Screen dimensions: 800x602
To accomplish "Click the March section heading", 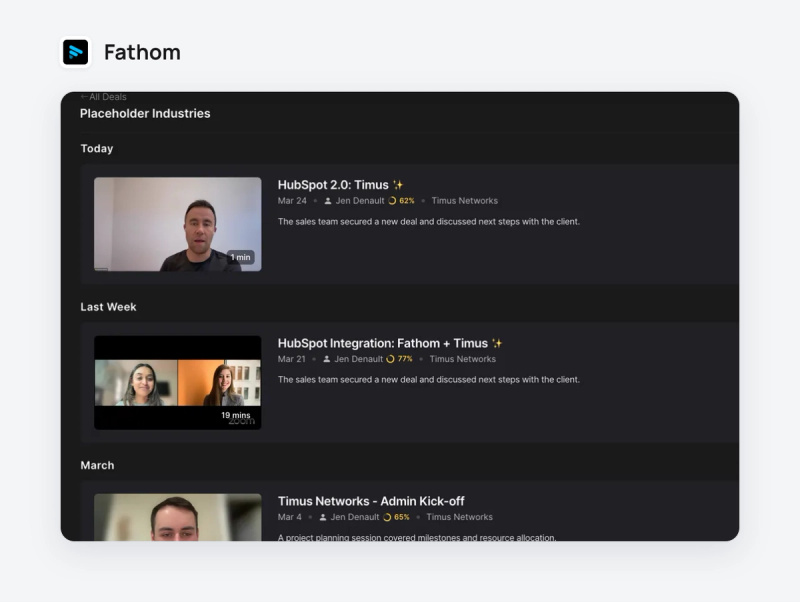I will click(97, 465).
